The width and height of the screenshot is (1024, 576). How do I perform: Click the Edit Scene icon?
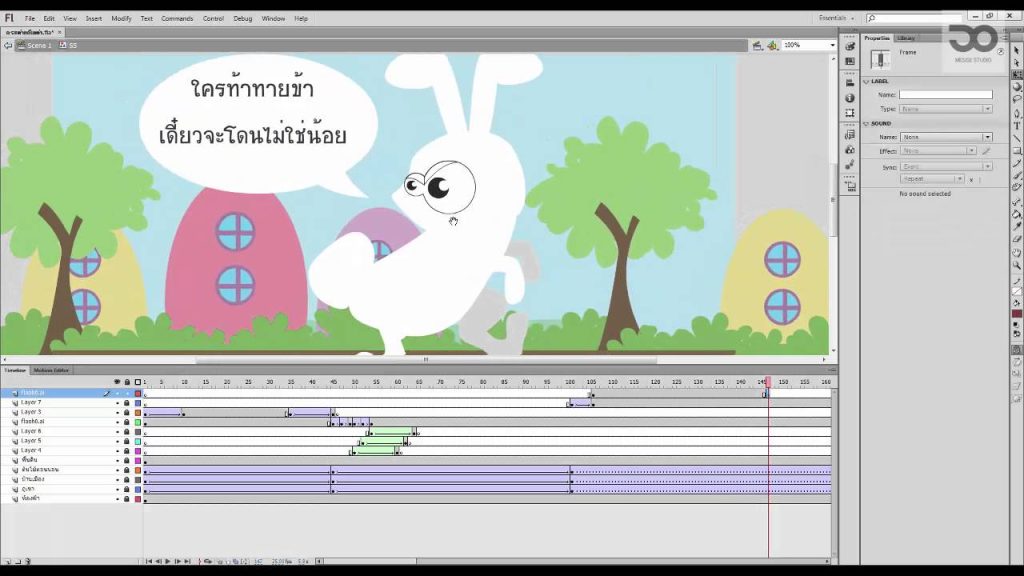click(x=757, y=45)
